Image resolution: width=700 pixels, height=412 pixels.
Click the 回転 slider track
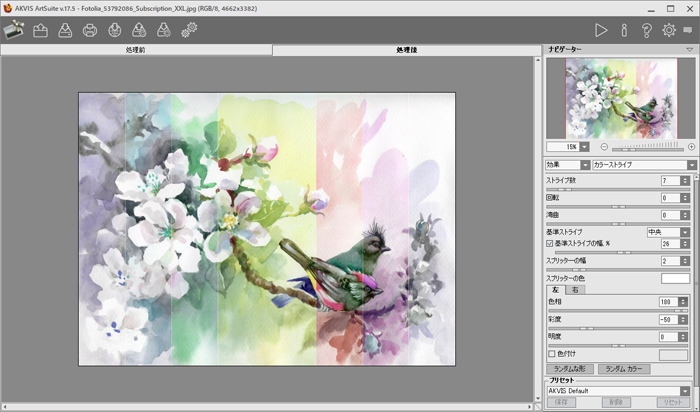[x=618, y=207]
